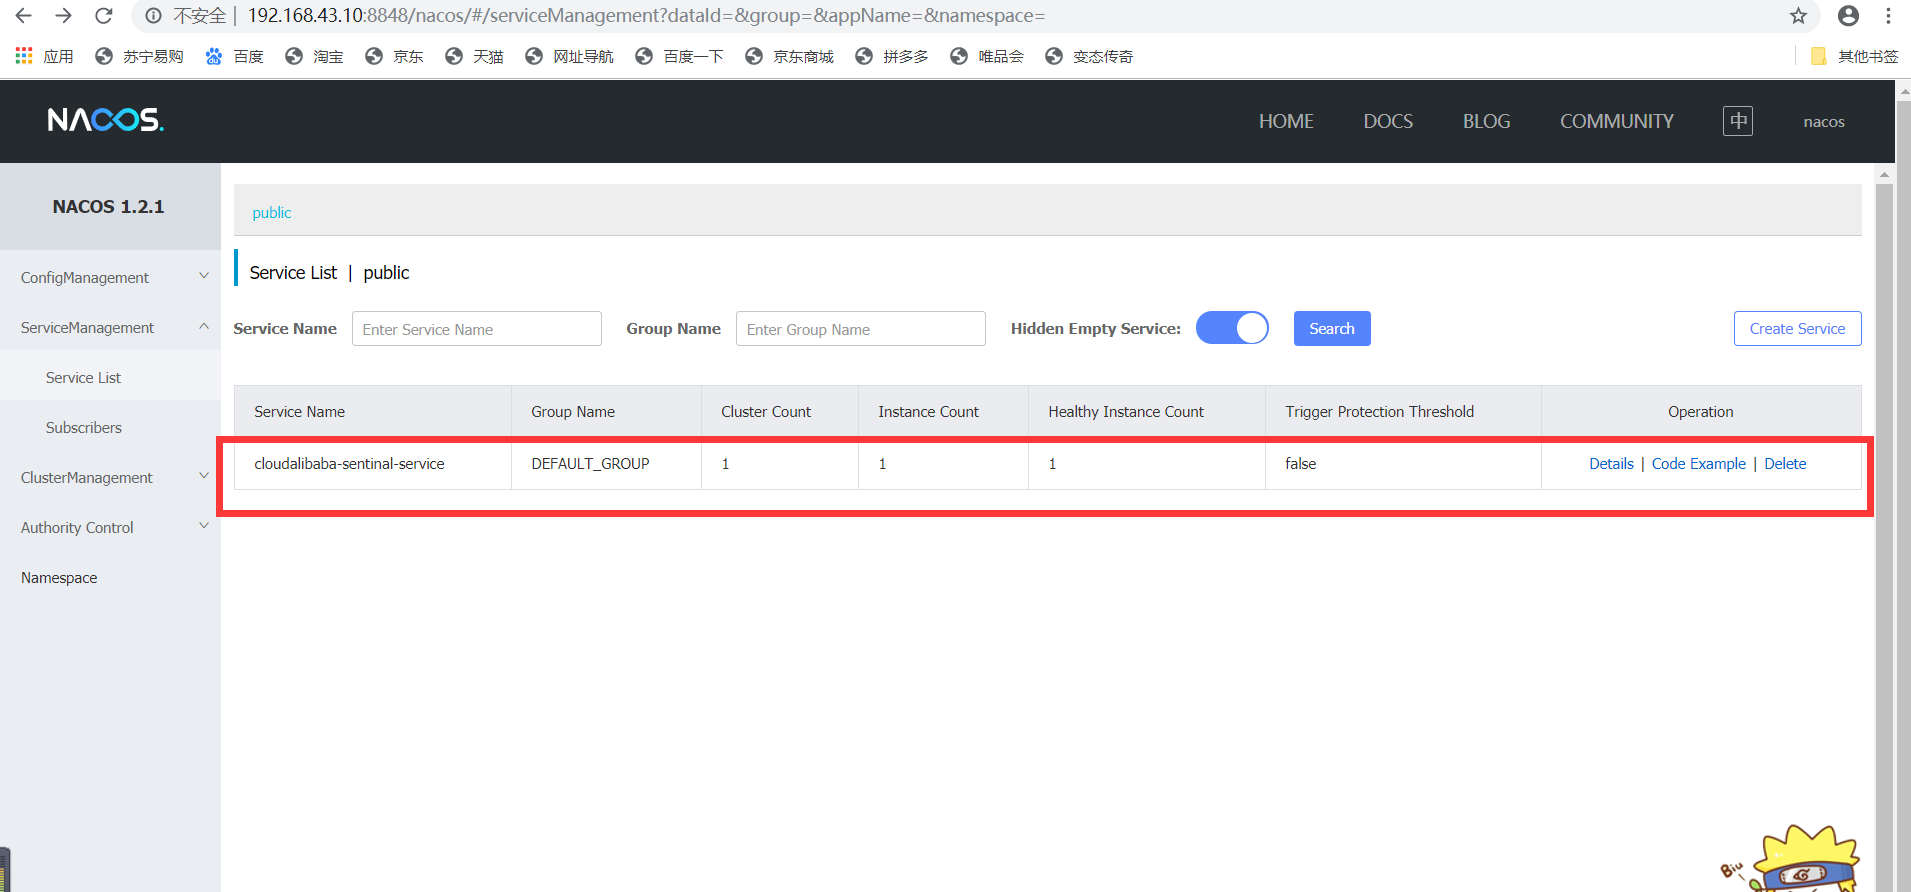Click the false threshold value
This screenshot has height=892, width=1911.
click(1300, 463)
